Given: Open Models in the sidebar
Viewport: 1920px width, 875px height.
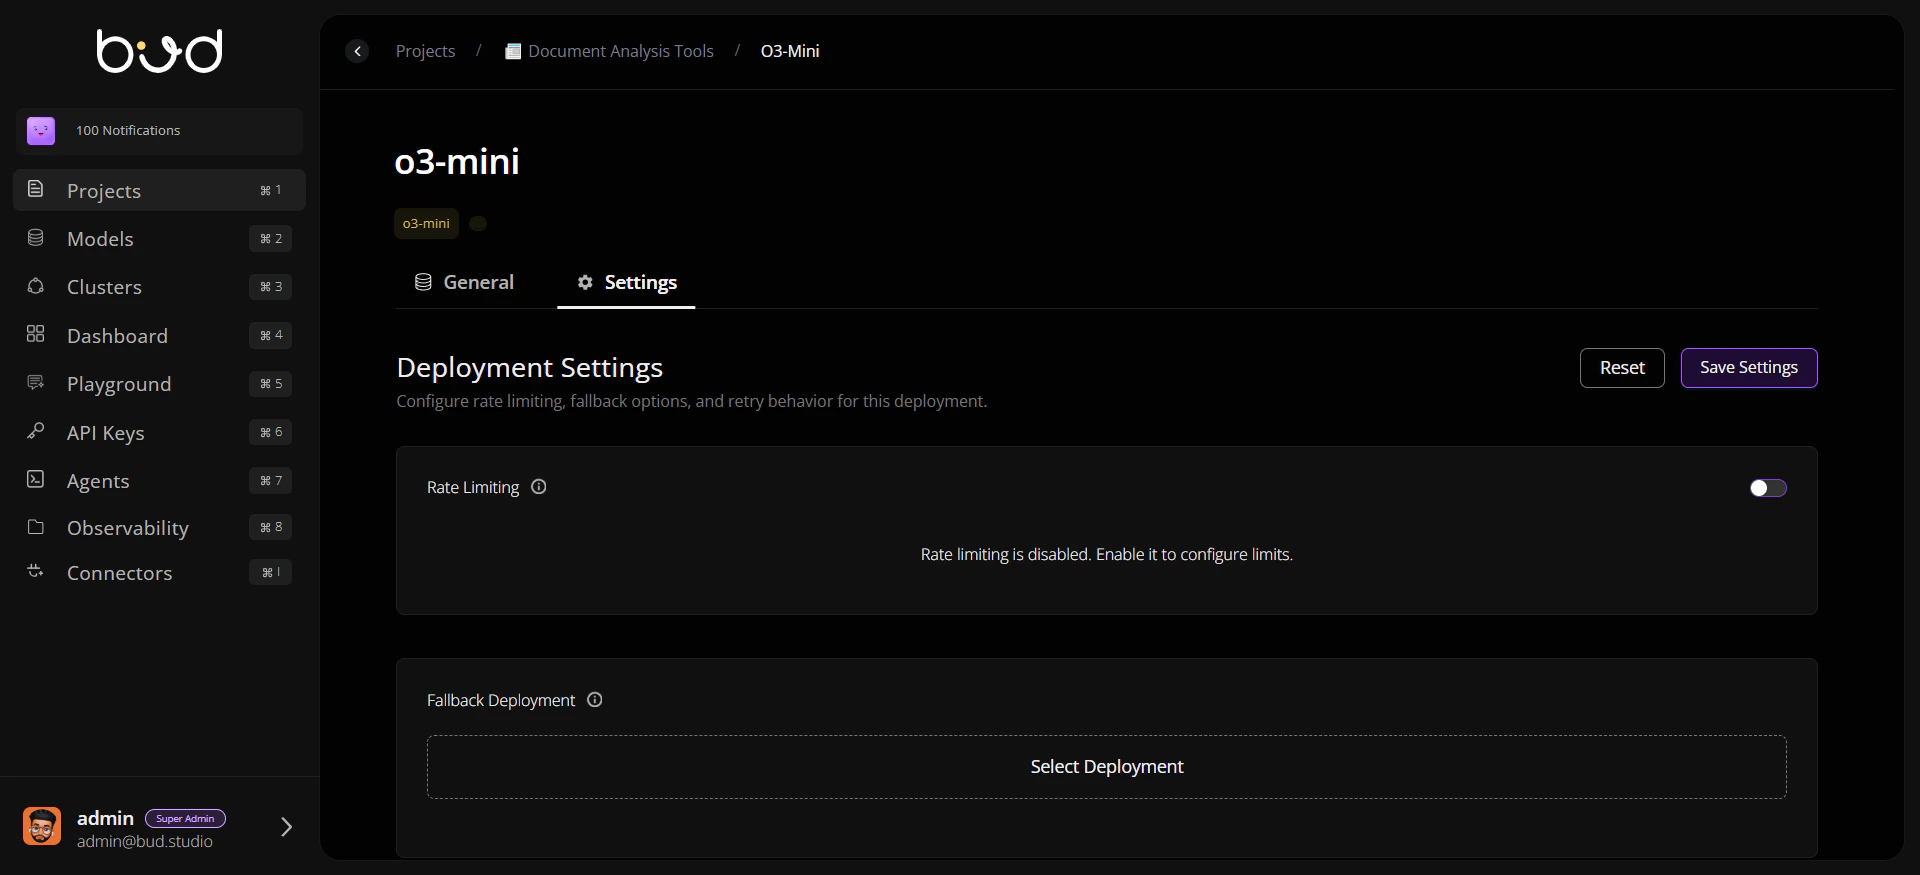Looking at the screenshot, I should pyautogui.click(x=159, y=238).
